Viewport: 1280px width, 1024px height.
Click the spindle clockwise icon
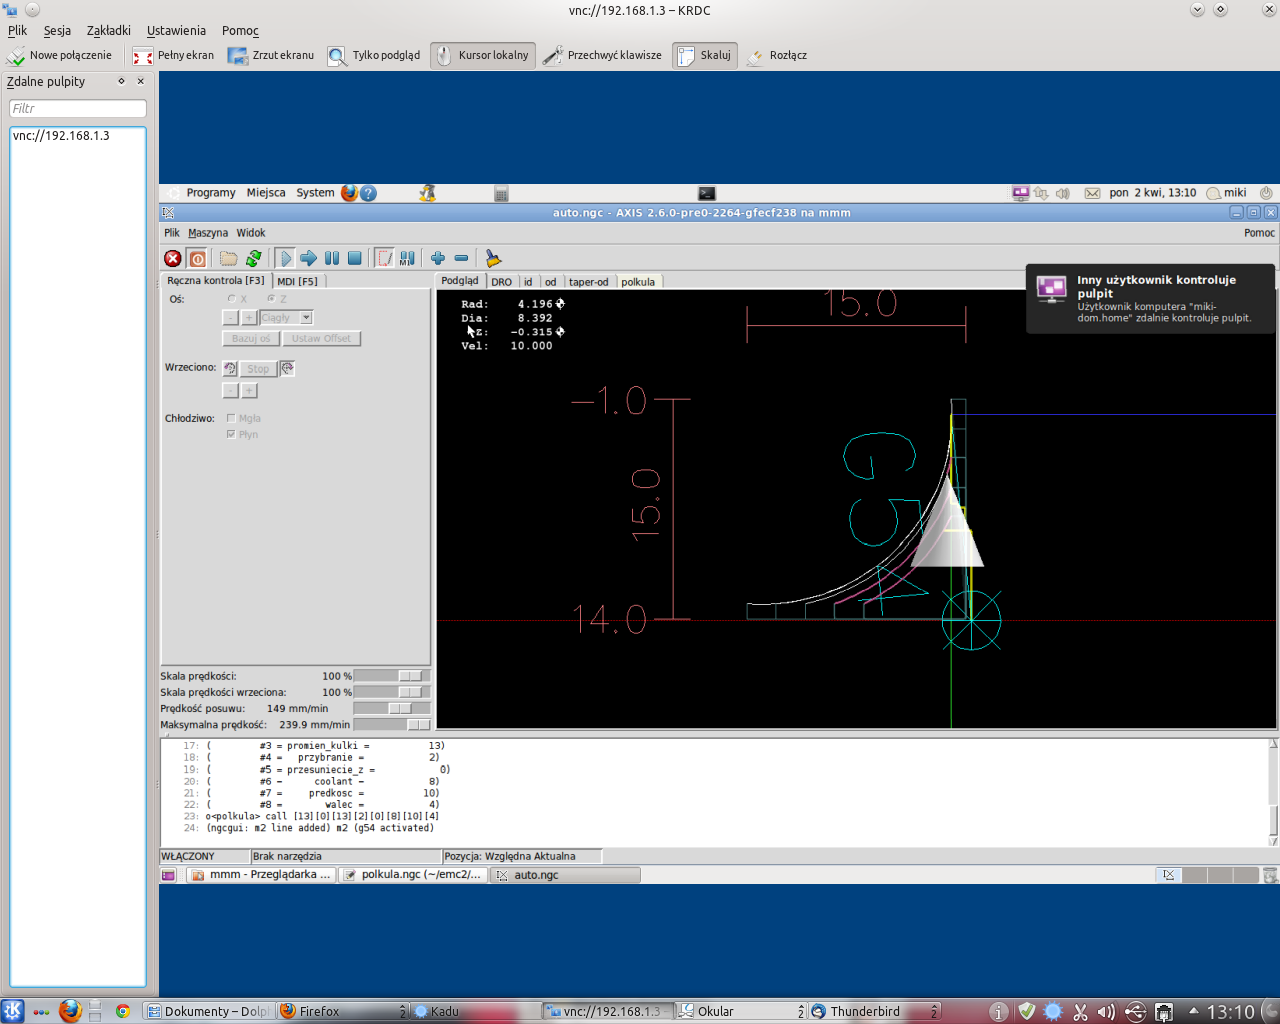coord(287,368)
